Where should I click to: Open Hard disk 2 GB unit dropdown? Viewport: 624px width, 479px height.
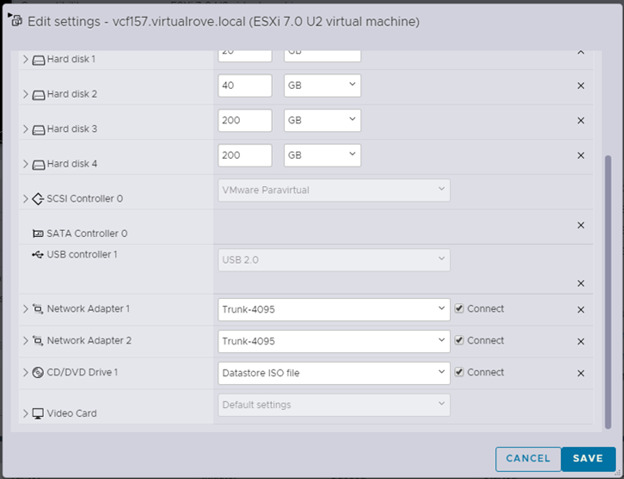[321, 86]
